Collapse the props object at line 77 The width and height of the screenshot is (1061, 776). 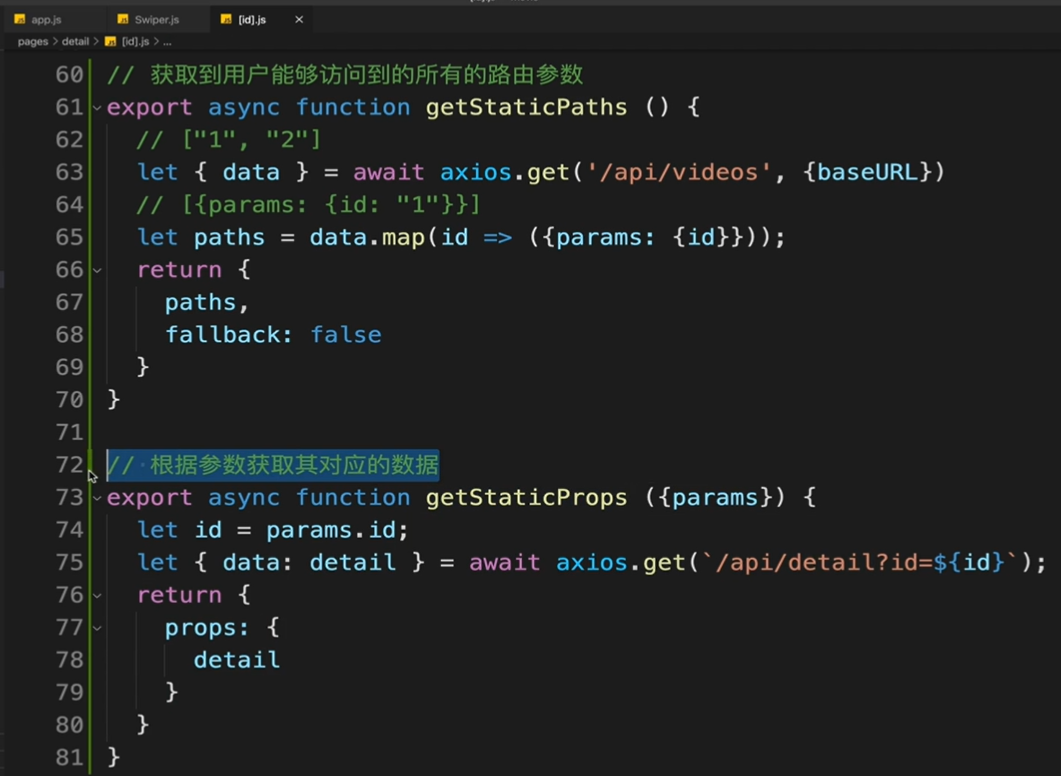pyautogui.click(x=97, y=628)
